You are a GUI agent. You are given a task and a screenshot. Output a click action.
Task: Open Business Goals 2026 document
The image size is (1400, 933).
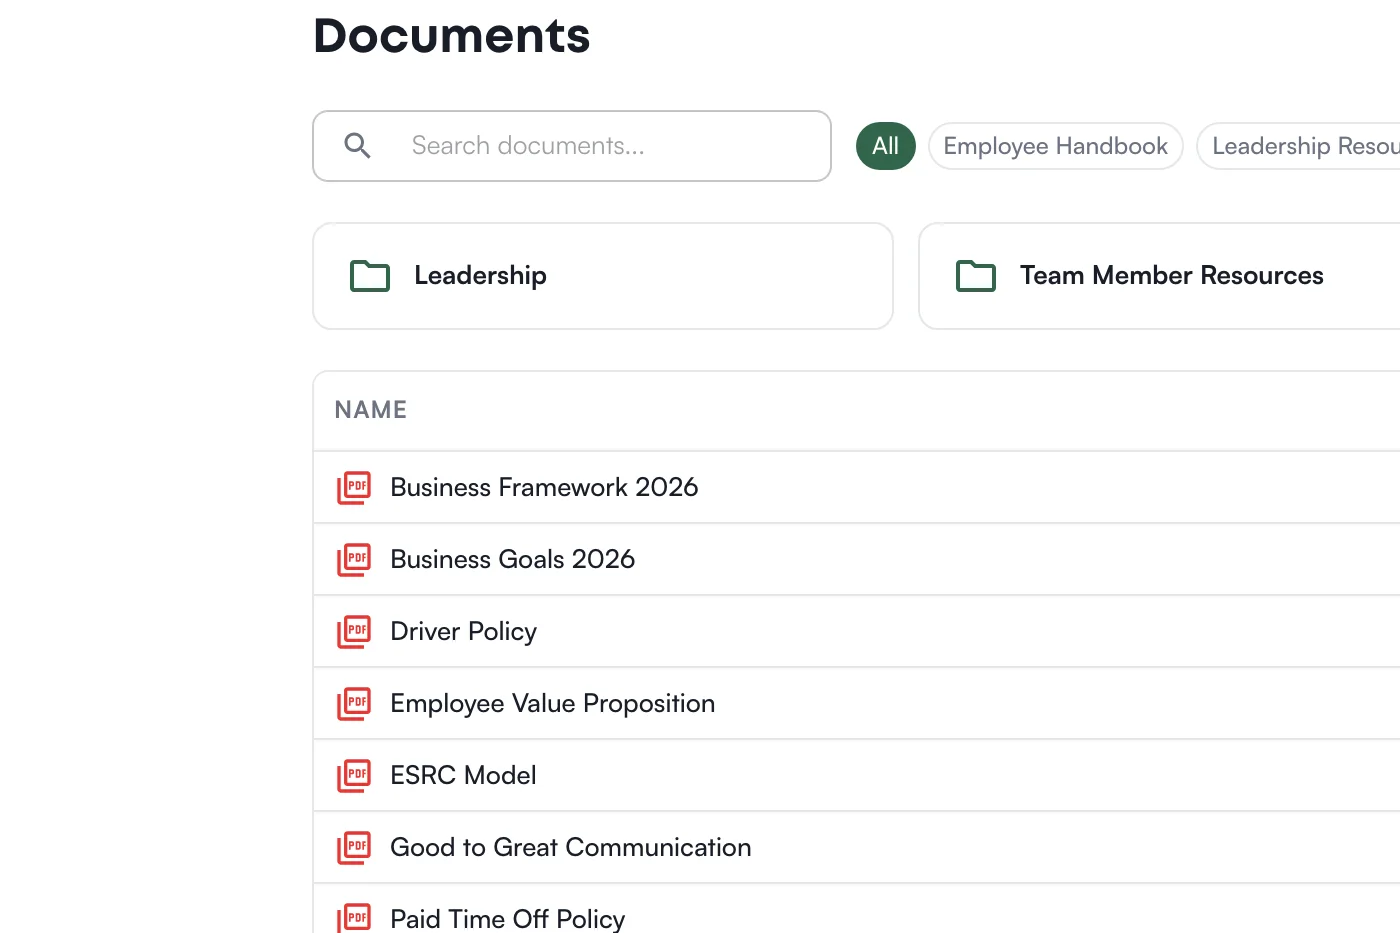pyautogui.click(x=513, y=559)
